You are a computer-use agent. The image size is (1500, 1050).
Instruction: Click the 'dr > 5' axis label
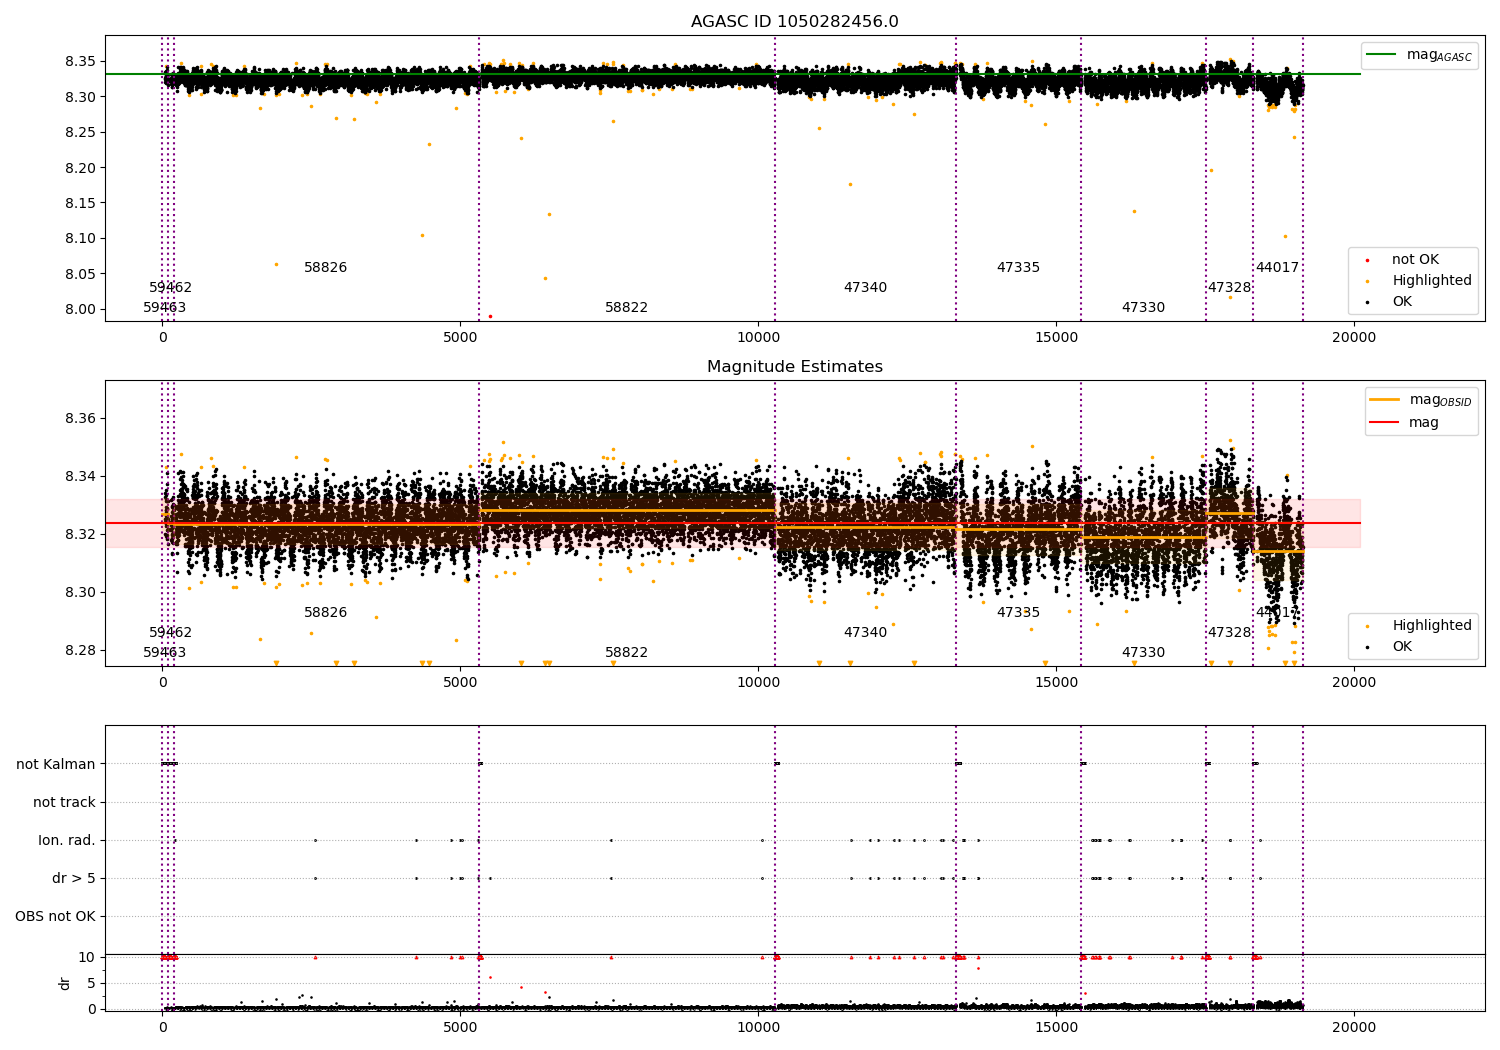click(x=74, y=878)
